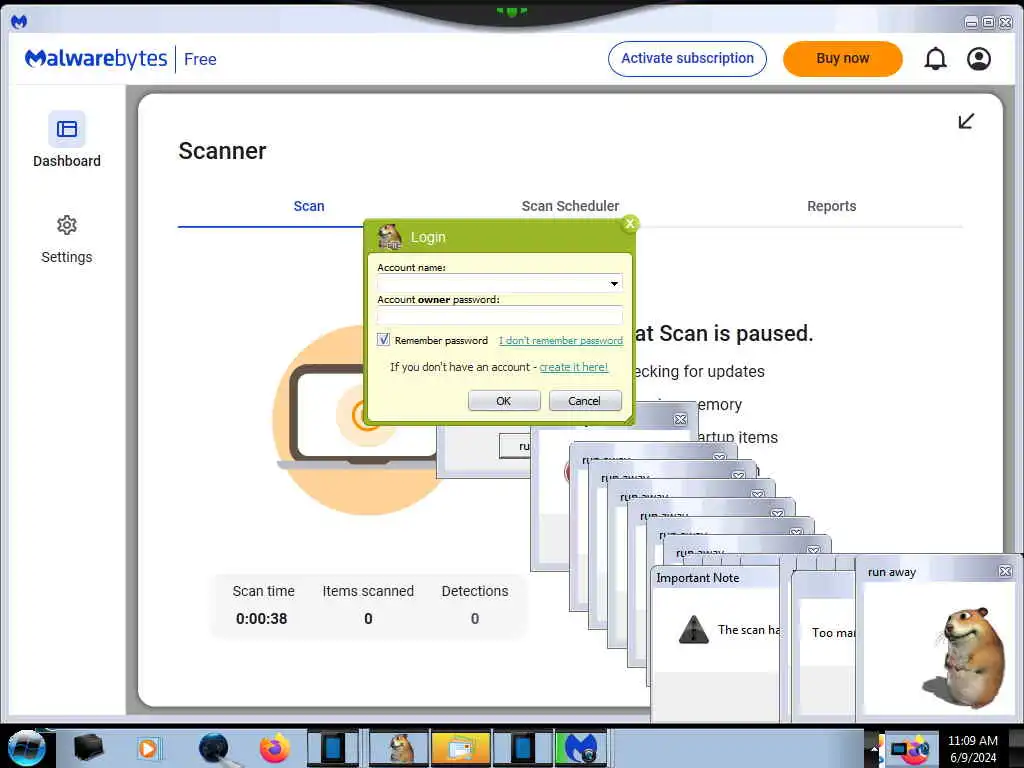1024x768 pixels.
Task: Switch to the Reports tab
Action: pos(831,206)
